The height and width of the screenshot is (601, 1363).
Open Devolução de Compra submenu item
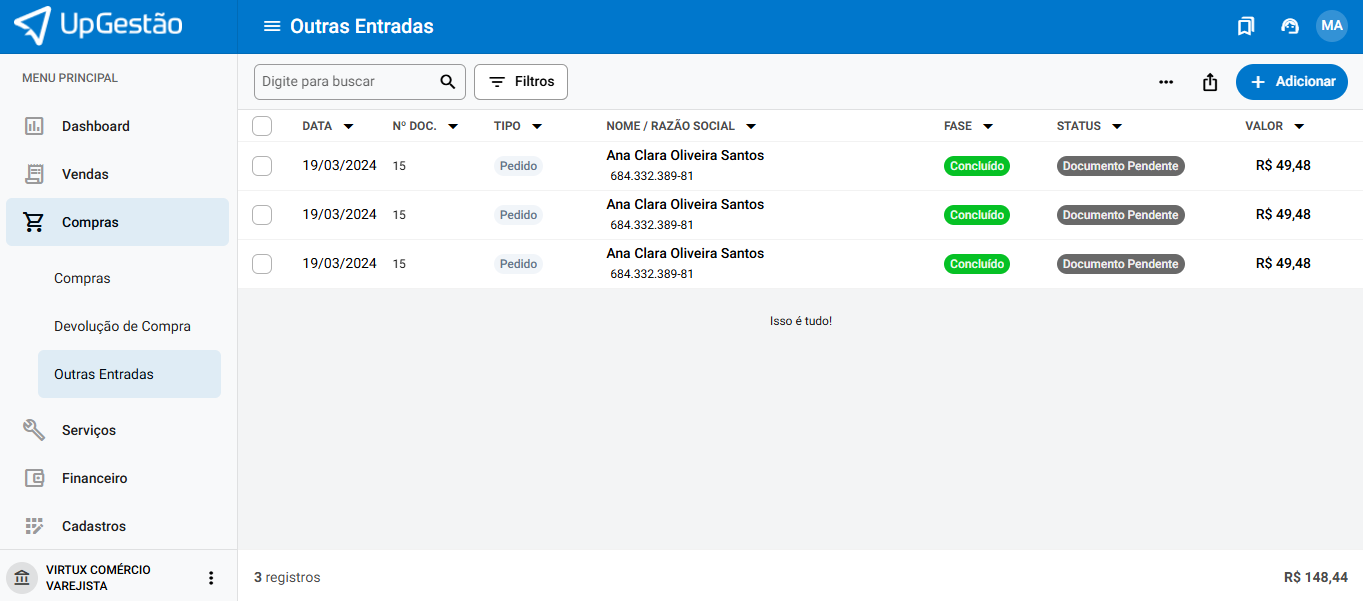(x=122, y=326)
